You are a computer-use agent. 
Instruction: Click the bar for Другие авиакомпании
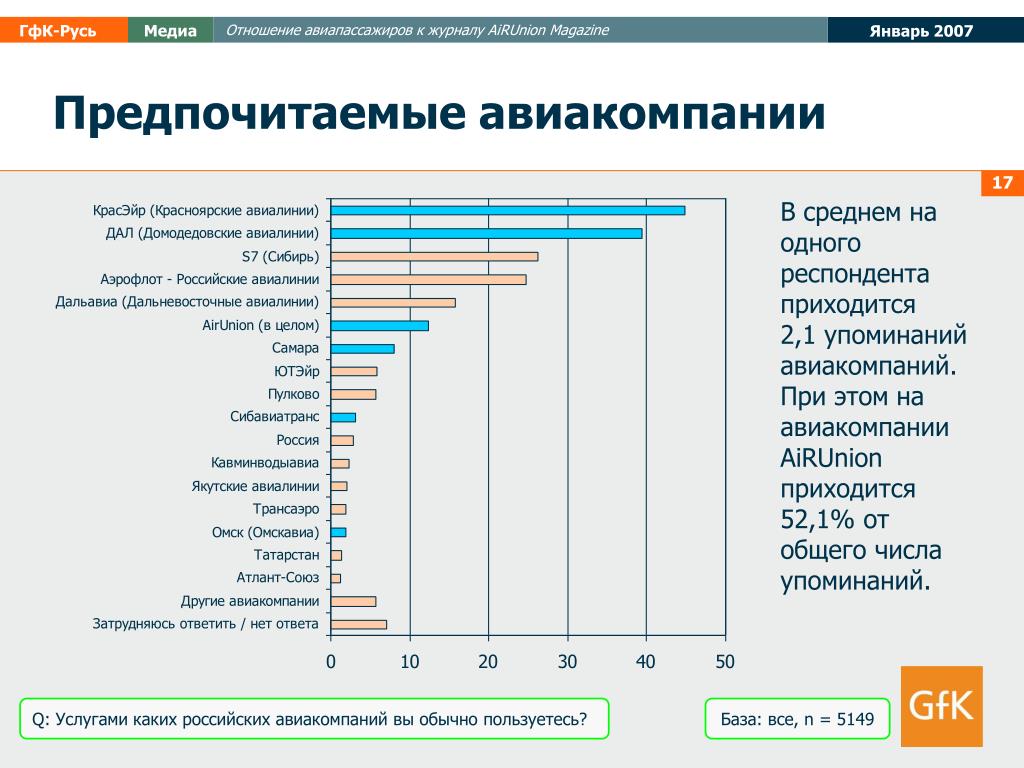(353, 601)
